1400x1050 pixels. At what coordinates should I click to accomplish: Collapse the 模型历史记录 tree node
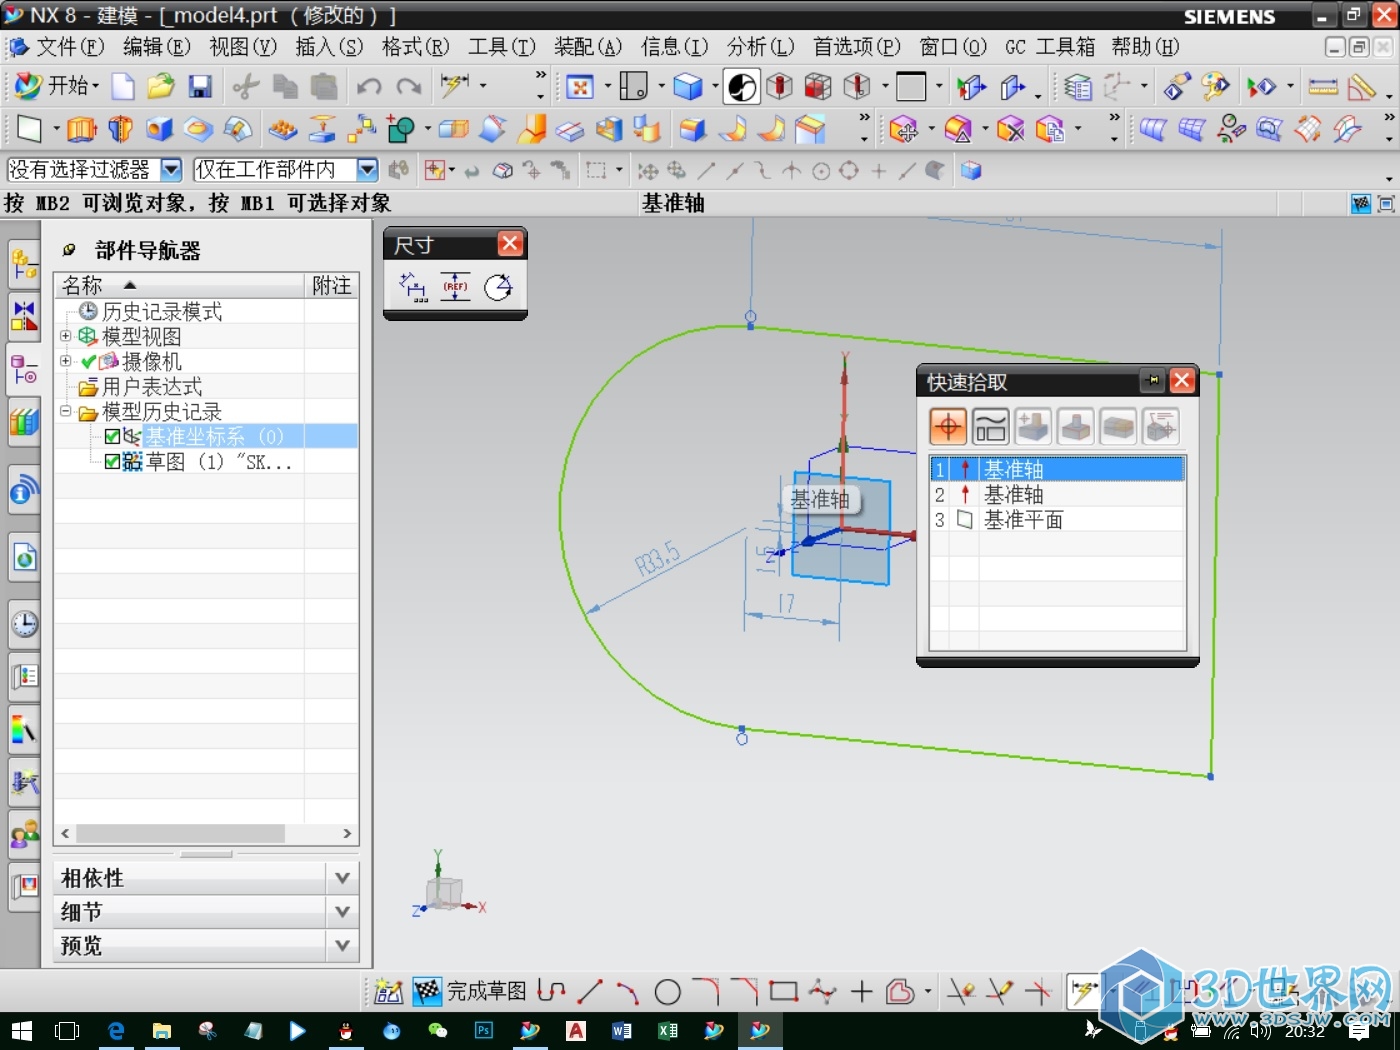(x=65, y=411)
